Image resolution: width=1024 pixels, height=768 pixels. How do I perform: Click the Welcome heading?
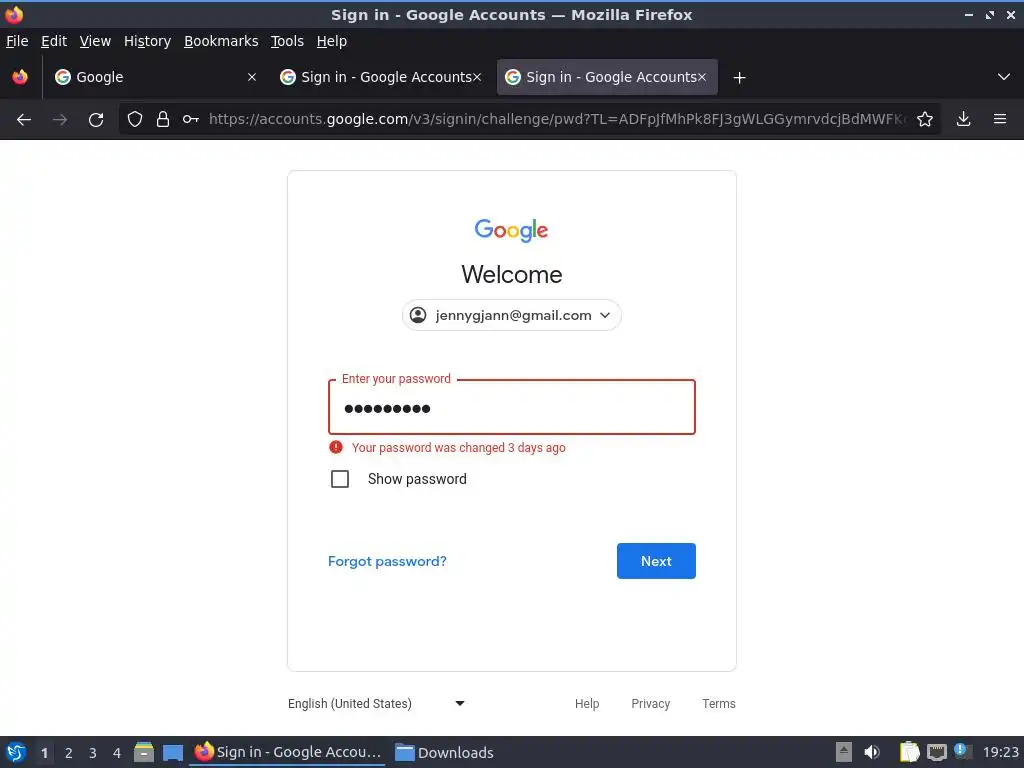pos(511,274)
